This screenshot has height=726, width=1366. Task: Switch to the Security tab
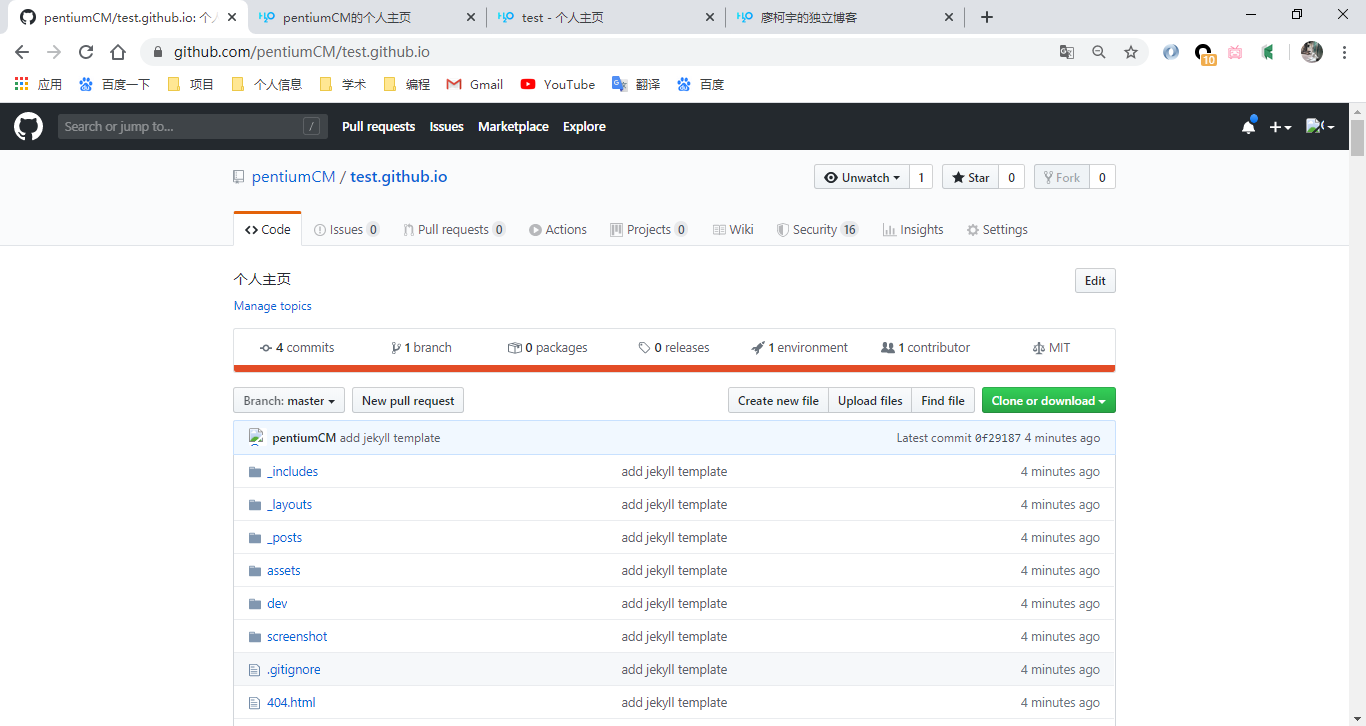[817, 229]
